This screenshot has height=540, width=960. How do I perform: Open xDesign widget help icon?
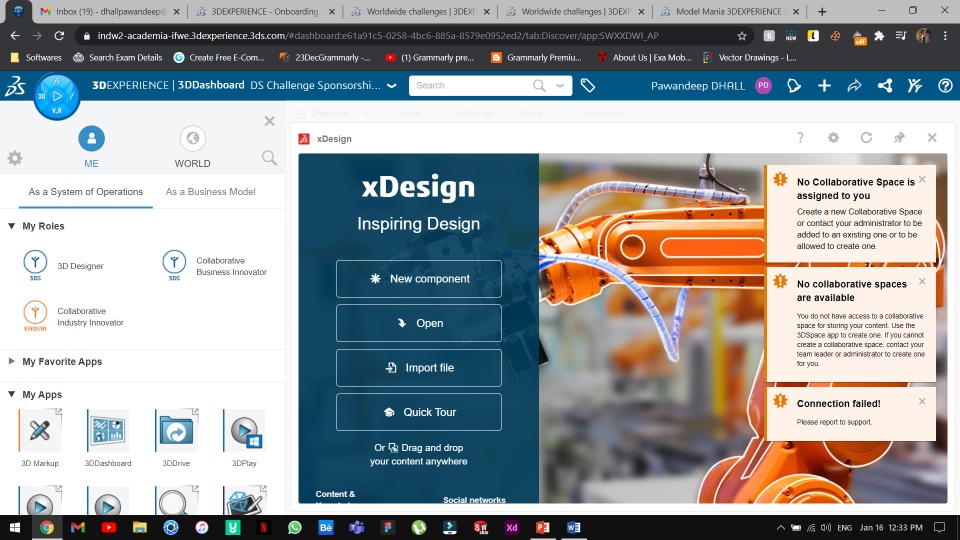point(800,138)
